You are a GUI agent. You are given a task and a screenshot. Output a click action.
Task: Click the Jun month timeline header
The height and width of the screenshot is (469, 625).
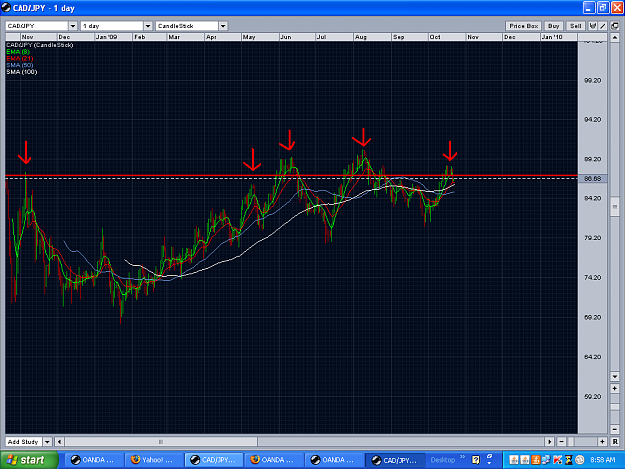click(x=297, y=37)
